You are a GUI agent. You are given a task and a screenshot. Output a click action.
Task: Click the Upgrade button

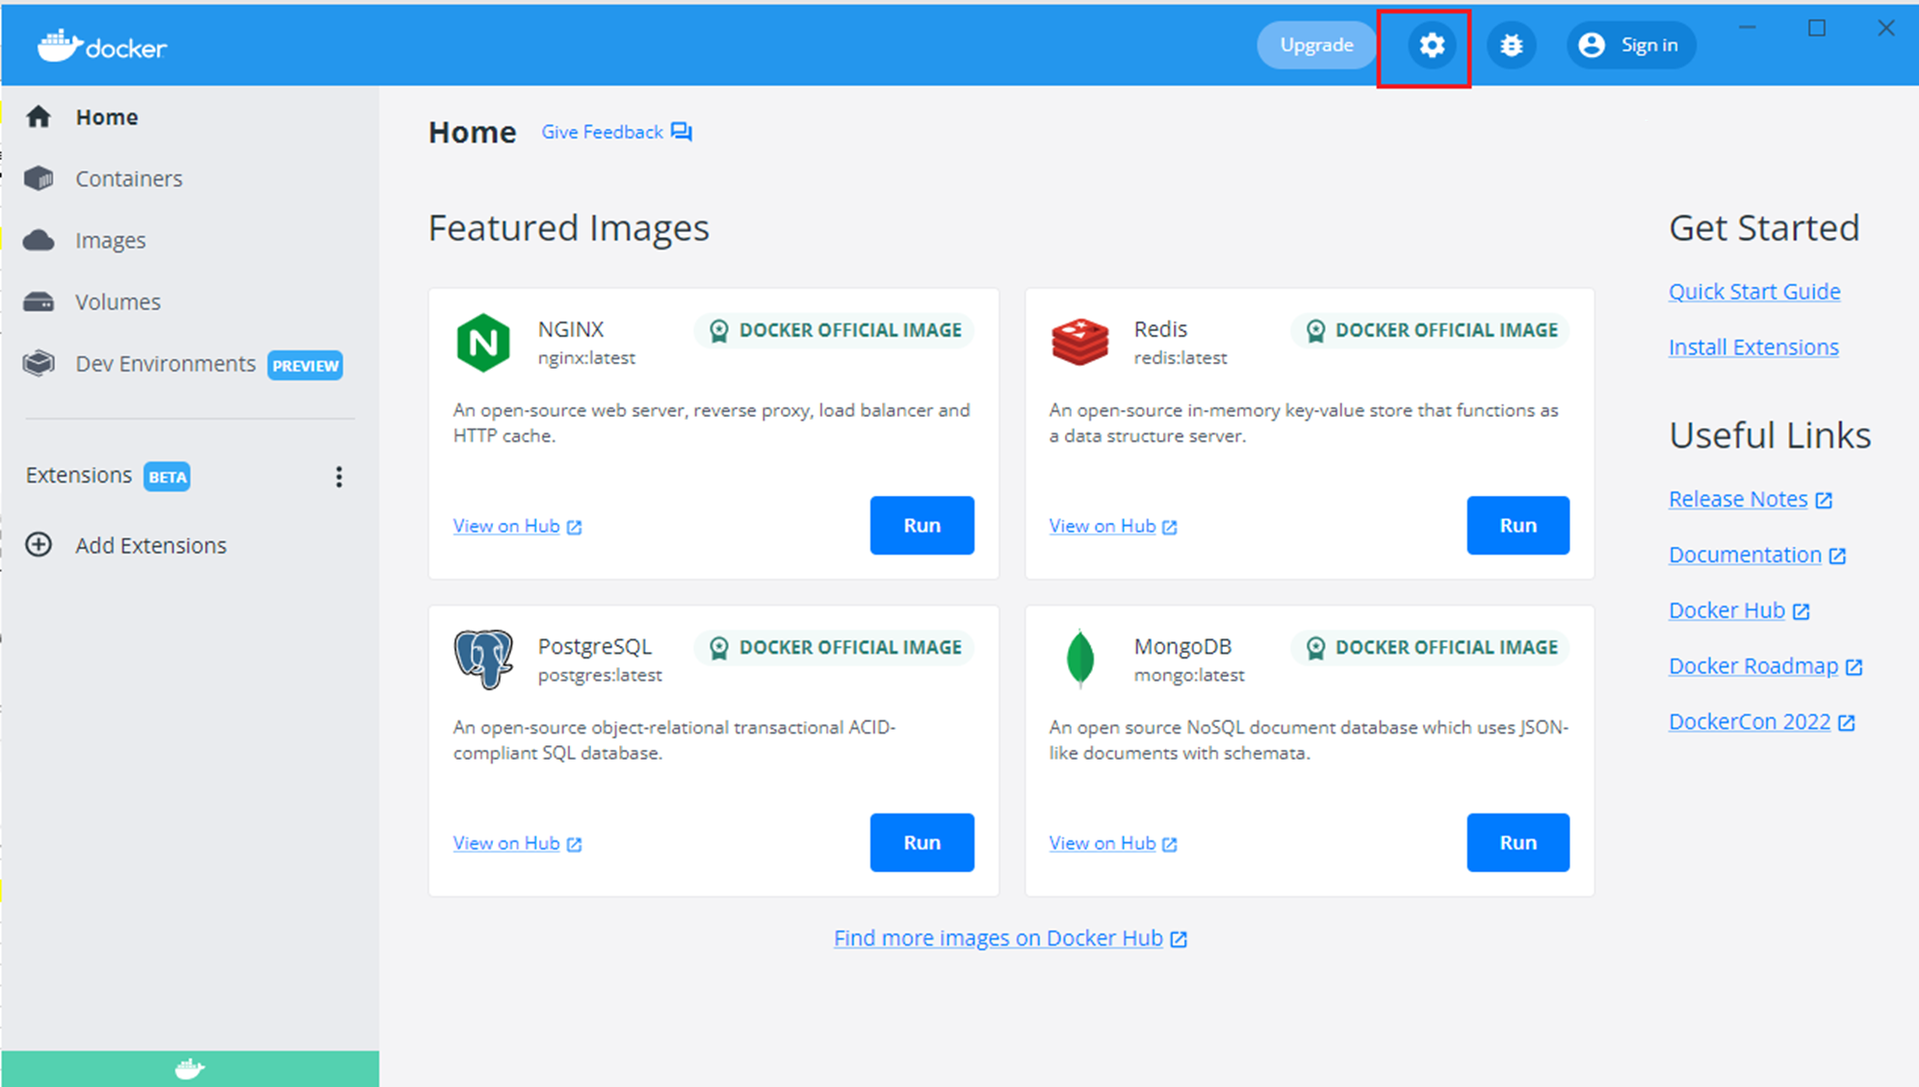coord(1316,45)
